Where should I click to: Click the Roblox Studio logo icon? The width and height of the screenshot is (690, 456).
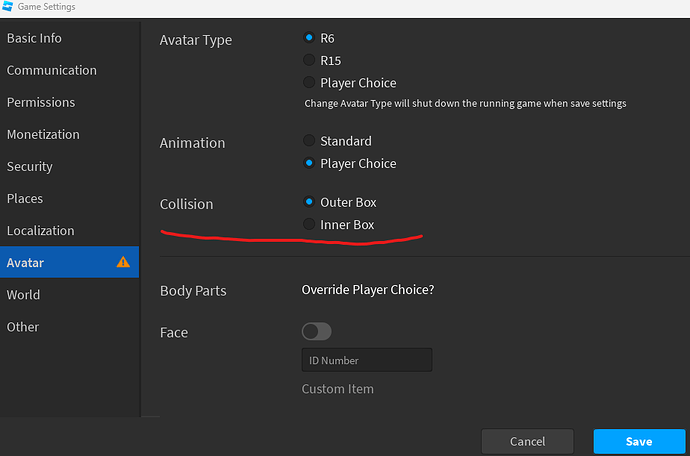(7, 7)
